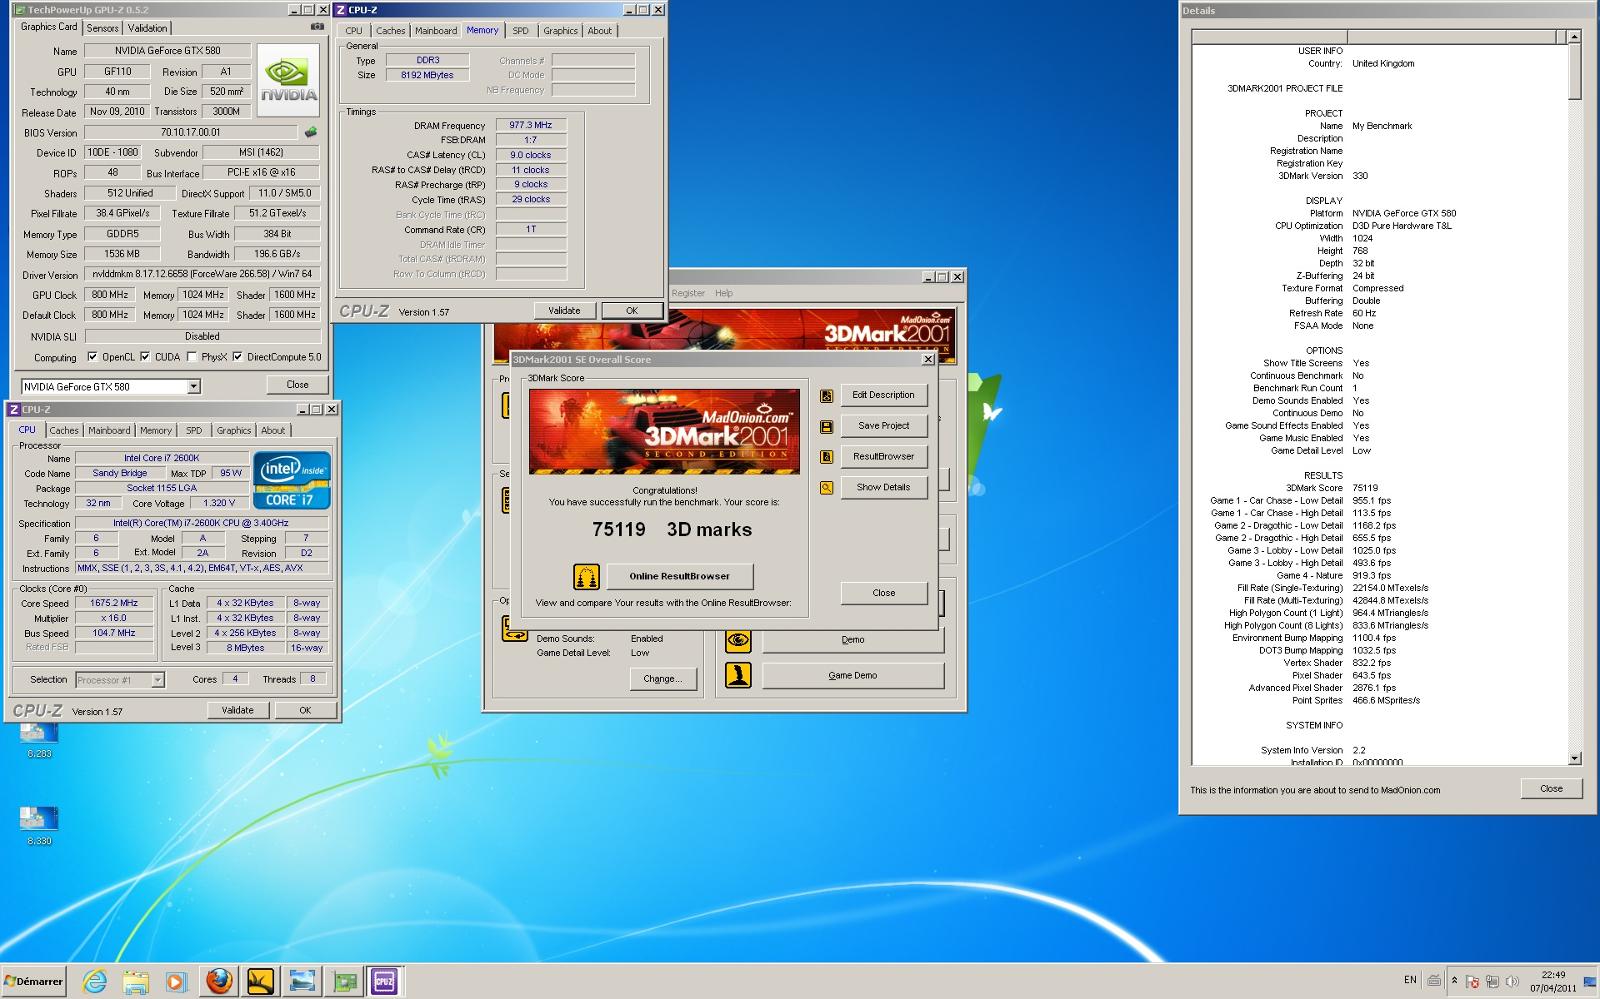Click the Show desktop button

pyautogui.click(x=1591, y=981)
